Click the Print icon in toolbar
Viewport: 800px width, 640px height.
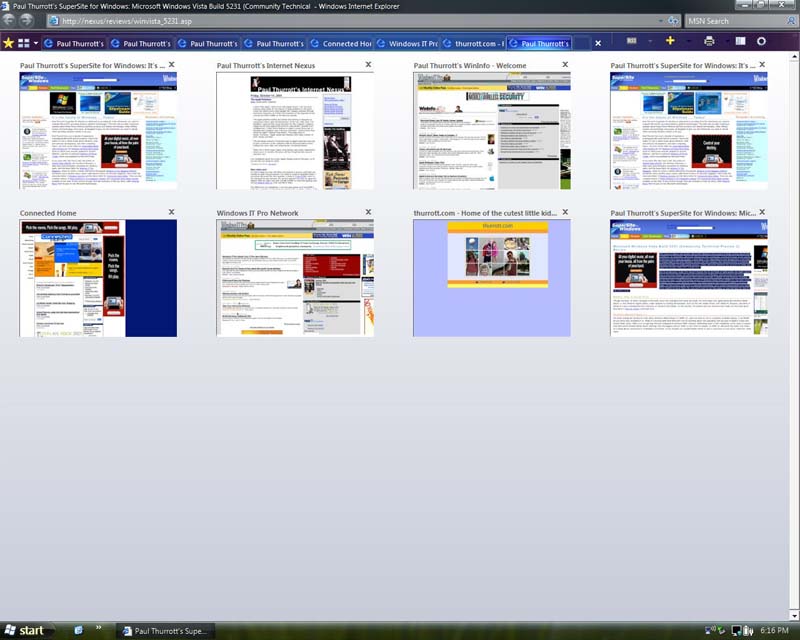pos(709,42)
